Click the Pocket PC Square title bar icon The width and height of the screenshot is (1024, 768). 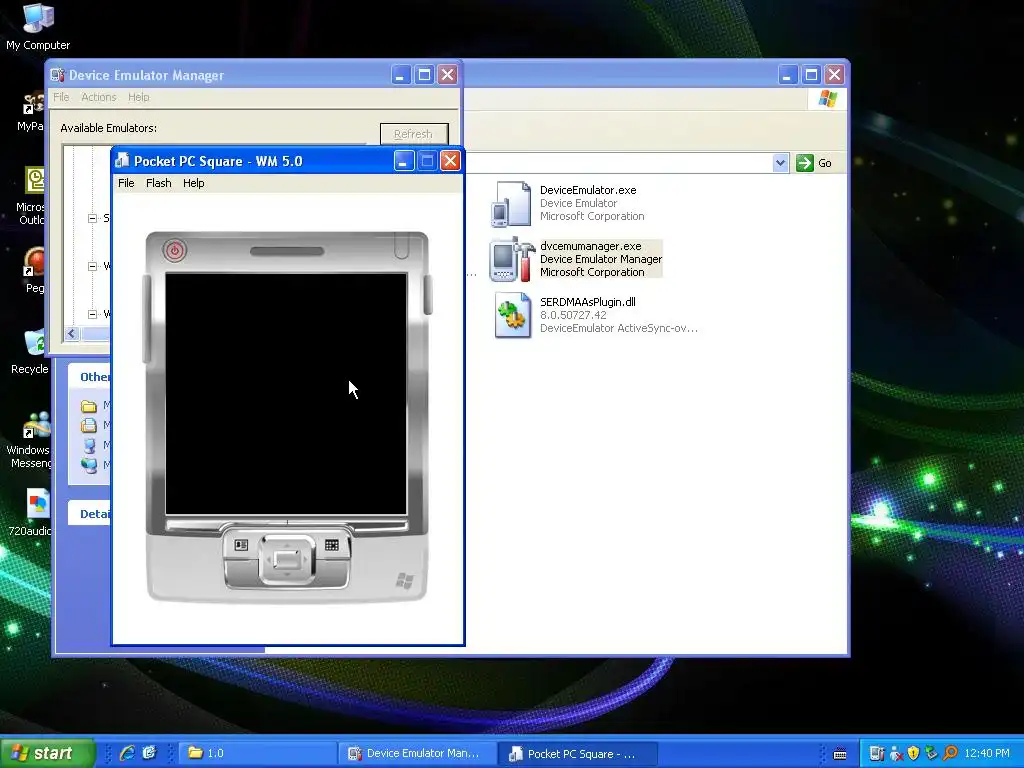tap(122, 161)
